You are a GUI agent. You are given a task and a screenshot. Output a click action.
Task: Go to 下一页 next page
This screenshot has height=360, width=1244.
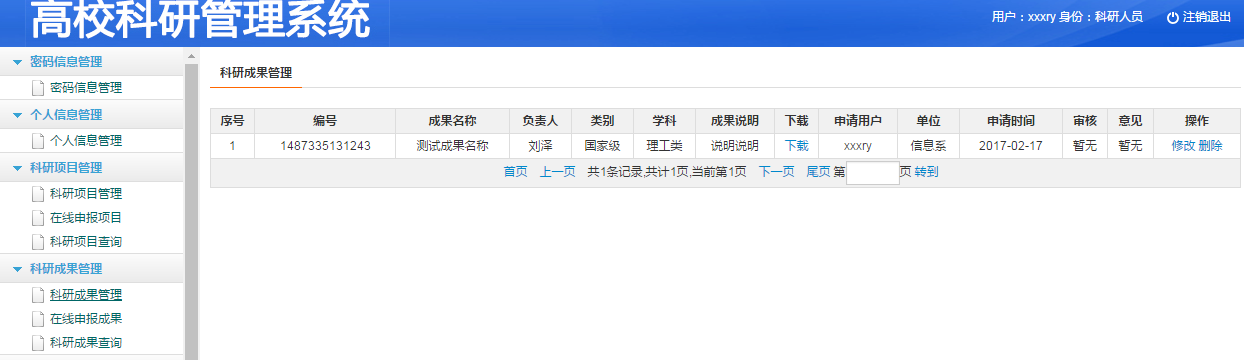(x=776, y=172)
